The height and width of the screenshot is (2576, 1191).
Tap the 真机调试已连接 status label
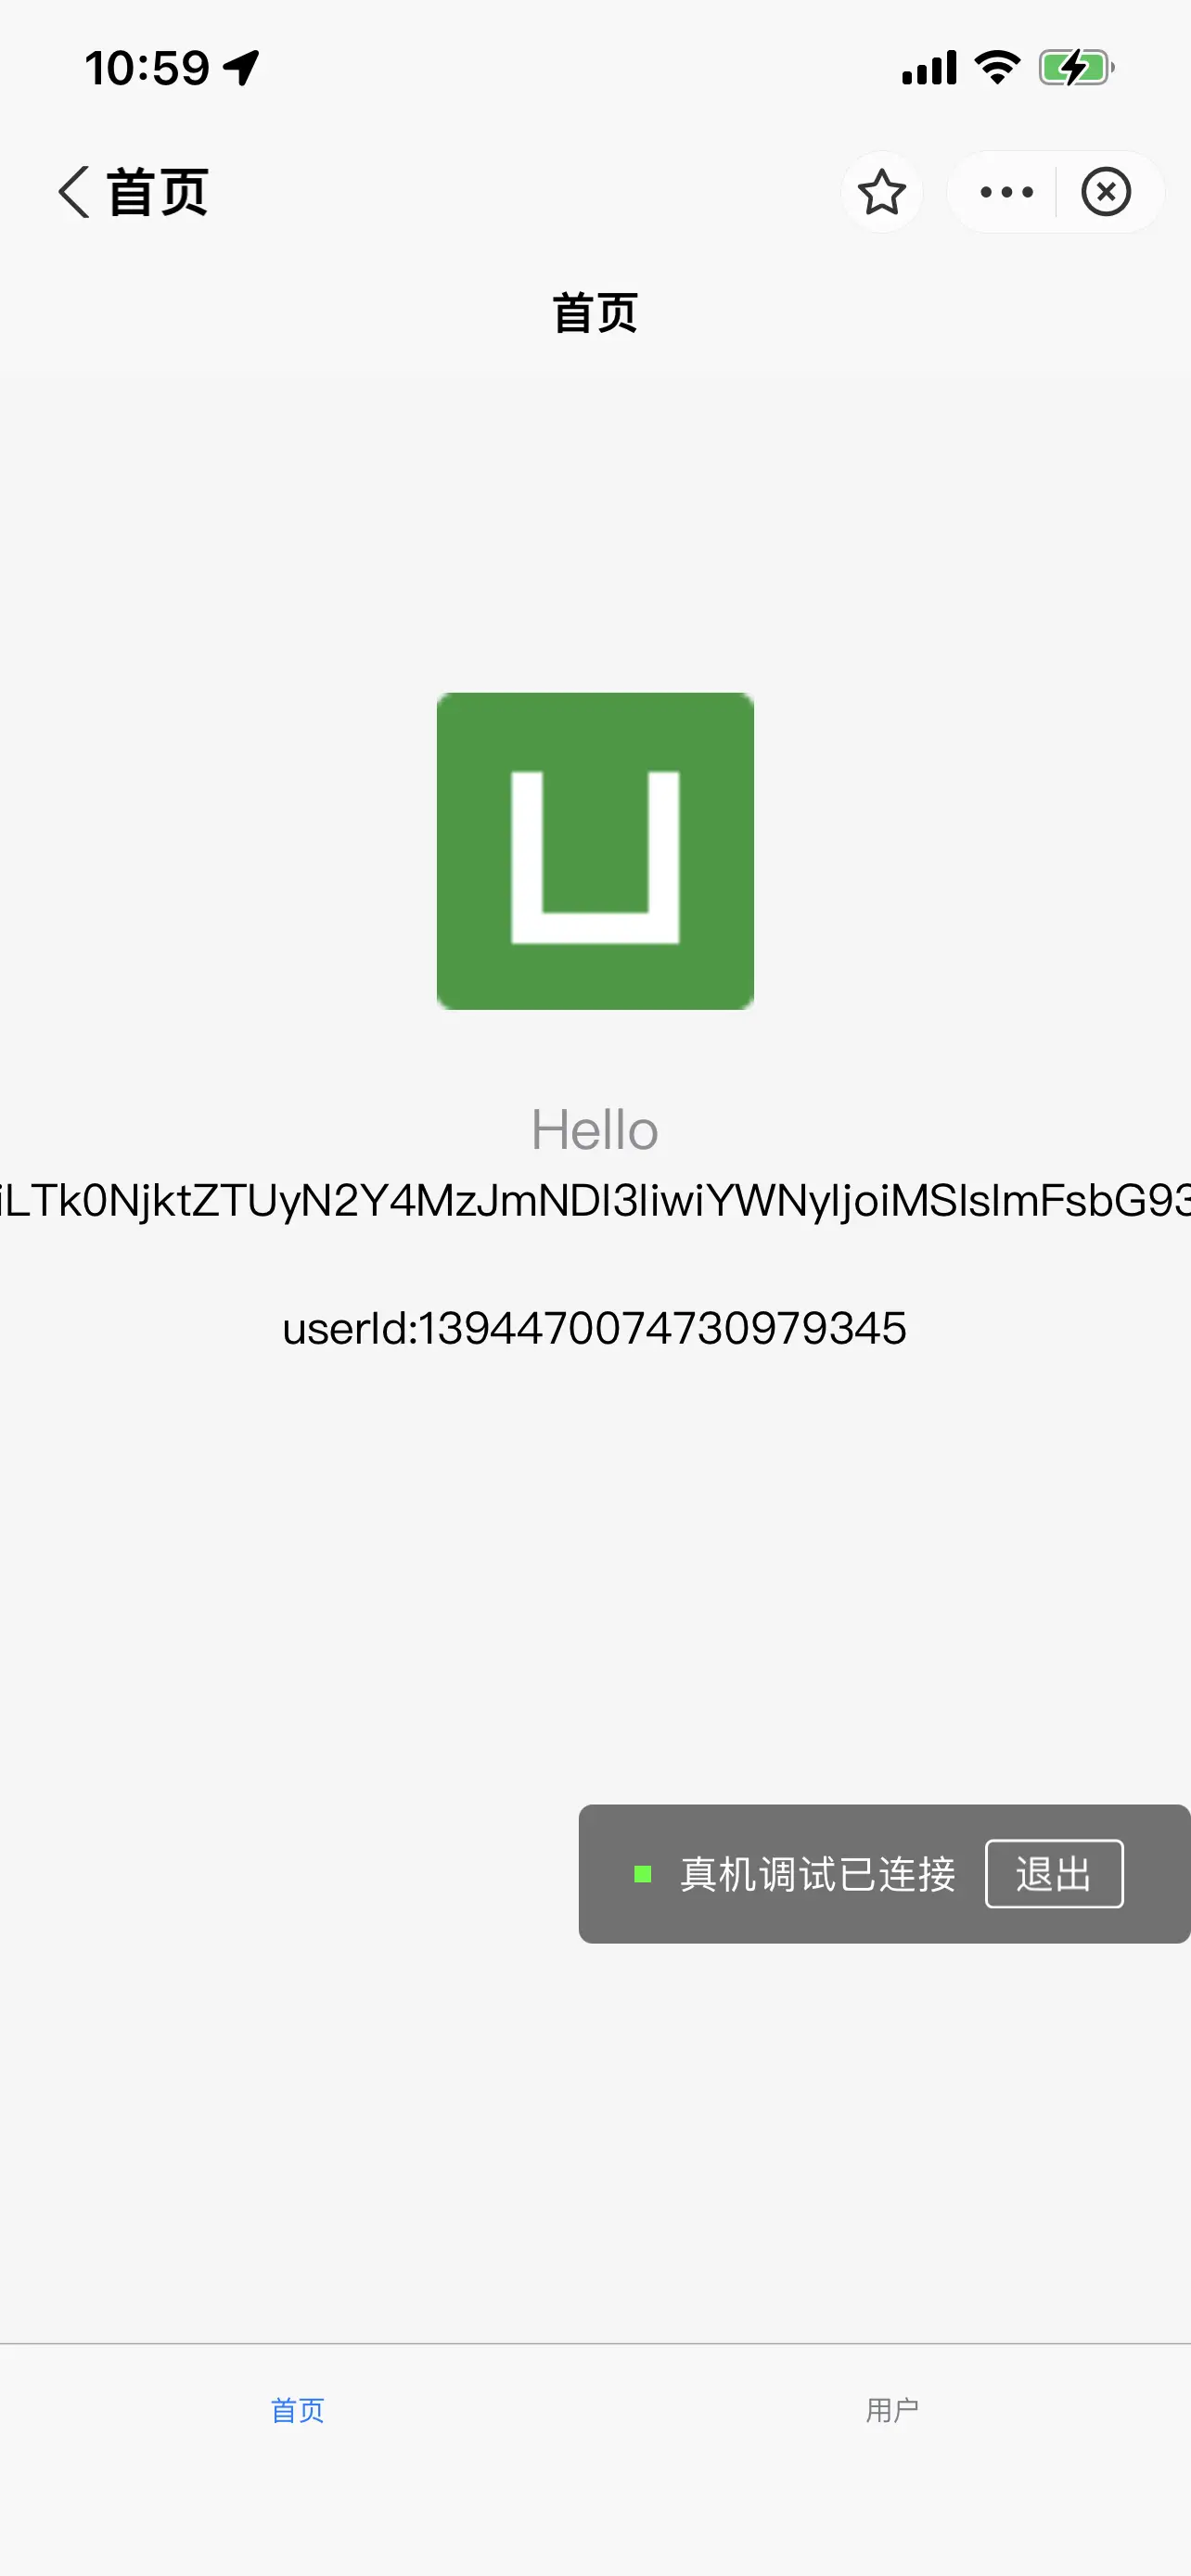(x=818, y=1874)
